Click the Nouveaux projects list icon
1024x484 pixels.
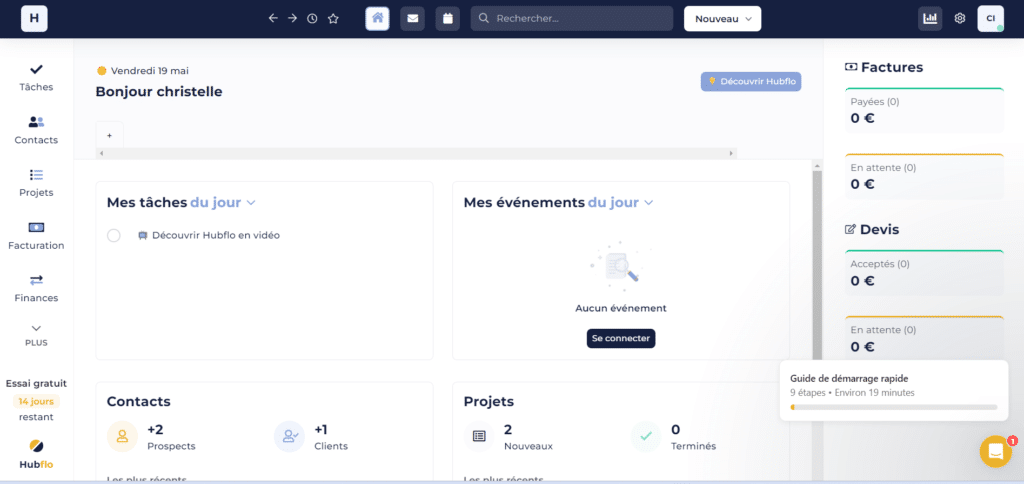point(479,437)
